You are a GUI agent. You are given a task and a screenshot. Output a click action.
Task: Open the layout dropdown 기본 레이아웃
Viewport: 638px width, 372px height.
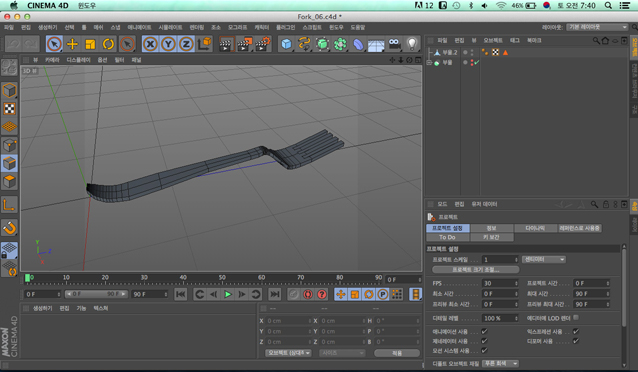596,27
